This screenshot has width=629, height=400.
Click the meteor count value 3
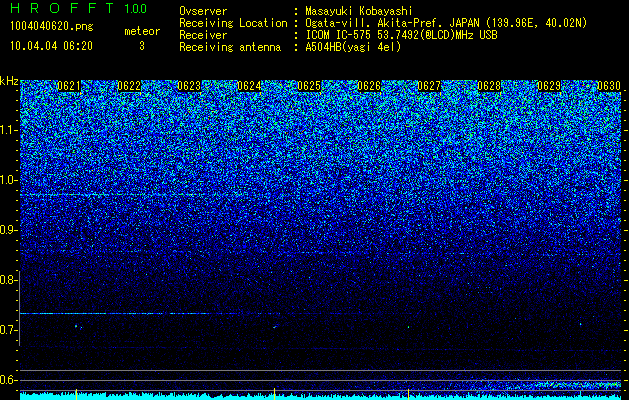142,46
